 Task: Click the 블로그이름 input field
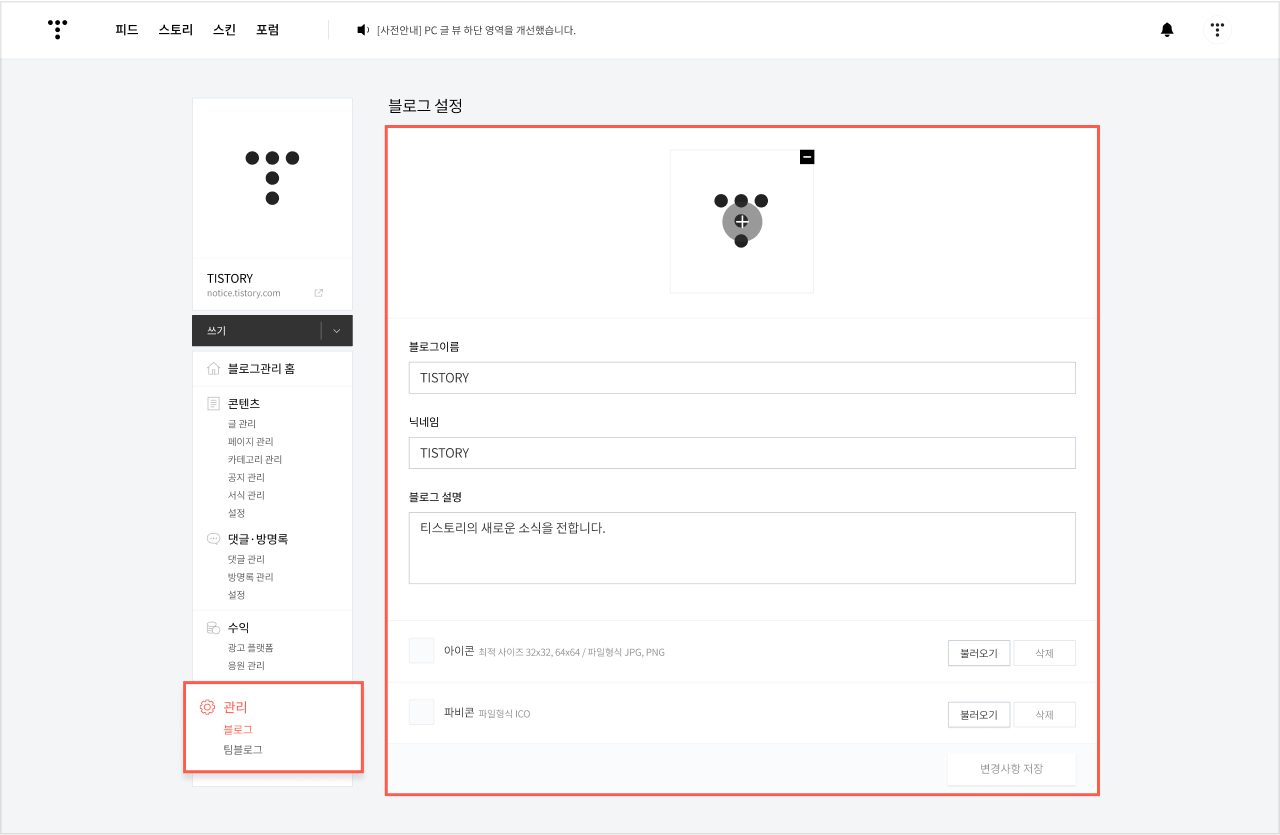click(742, 378)
